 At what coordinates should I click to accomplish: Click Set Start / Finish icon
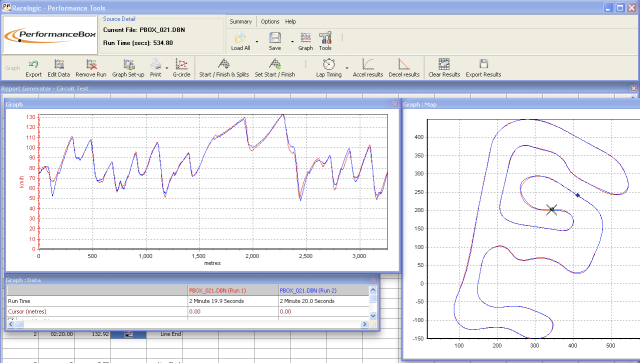pyautogui.click(x=275, y=64)
